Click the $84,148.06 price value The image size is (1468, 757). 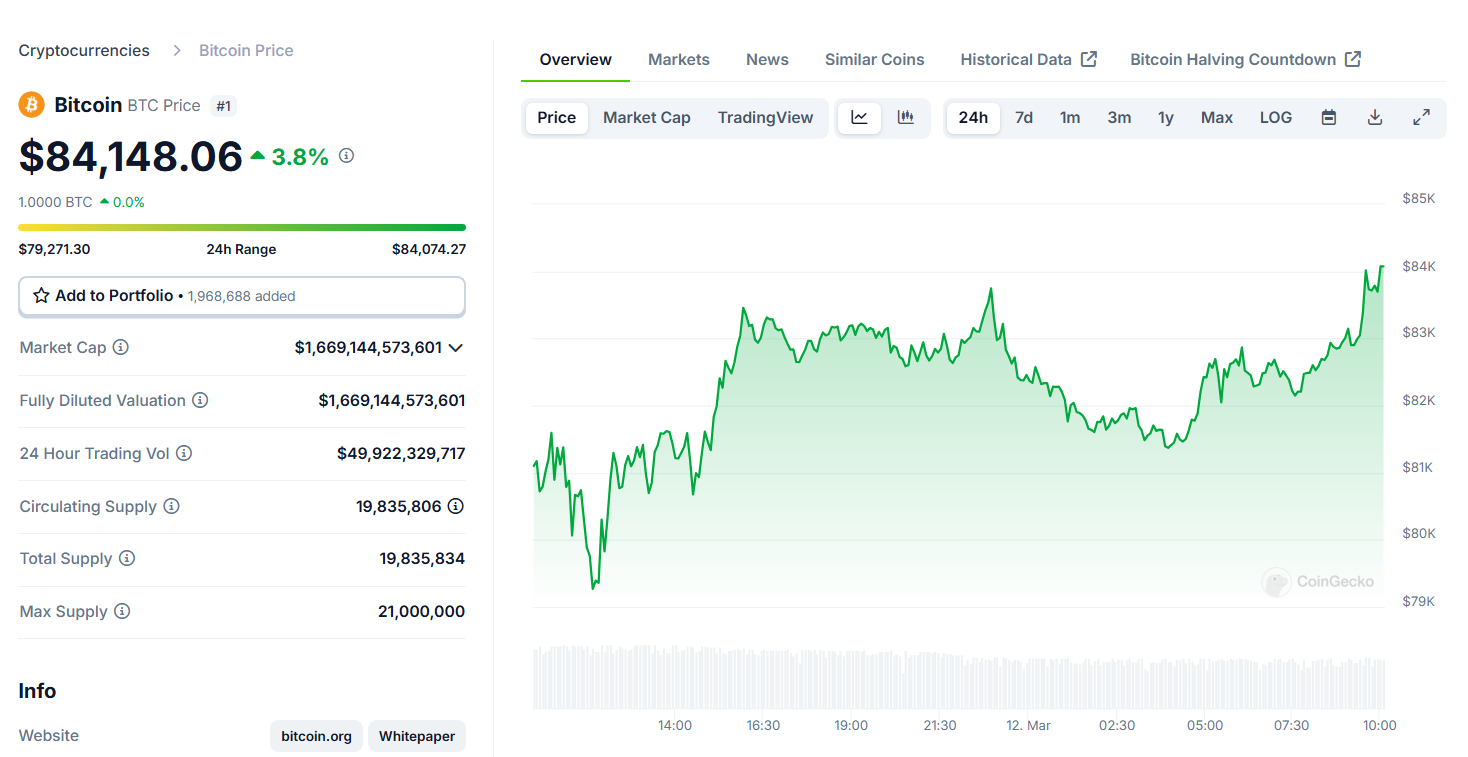(x=131, y=157)
